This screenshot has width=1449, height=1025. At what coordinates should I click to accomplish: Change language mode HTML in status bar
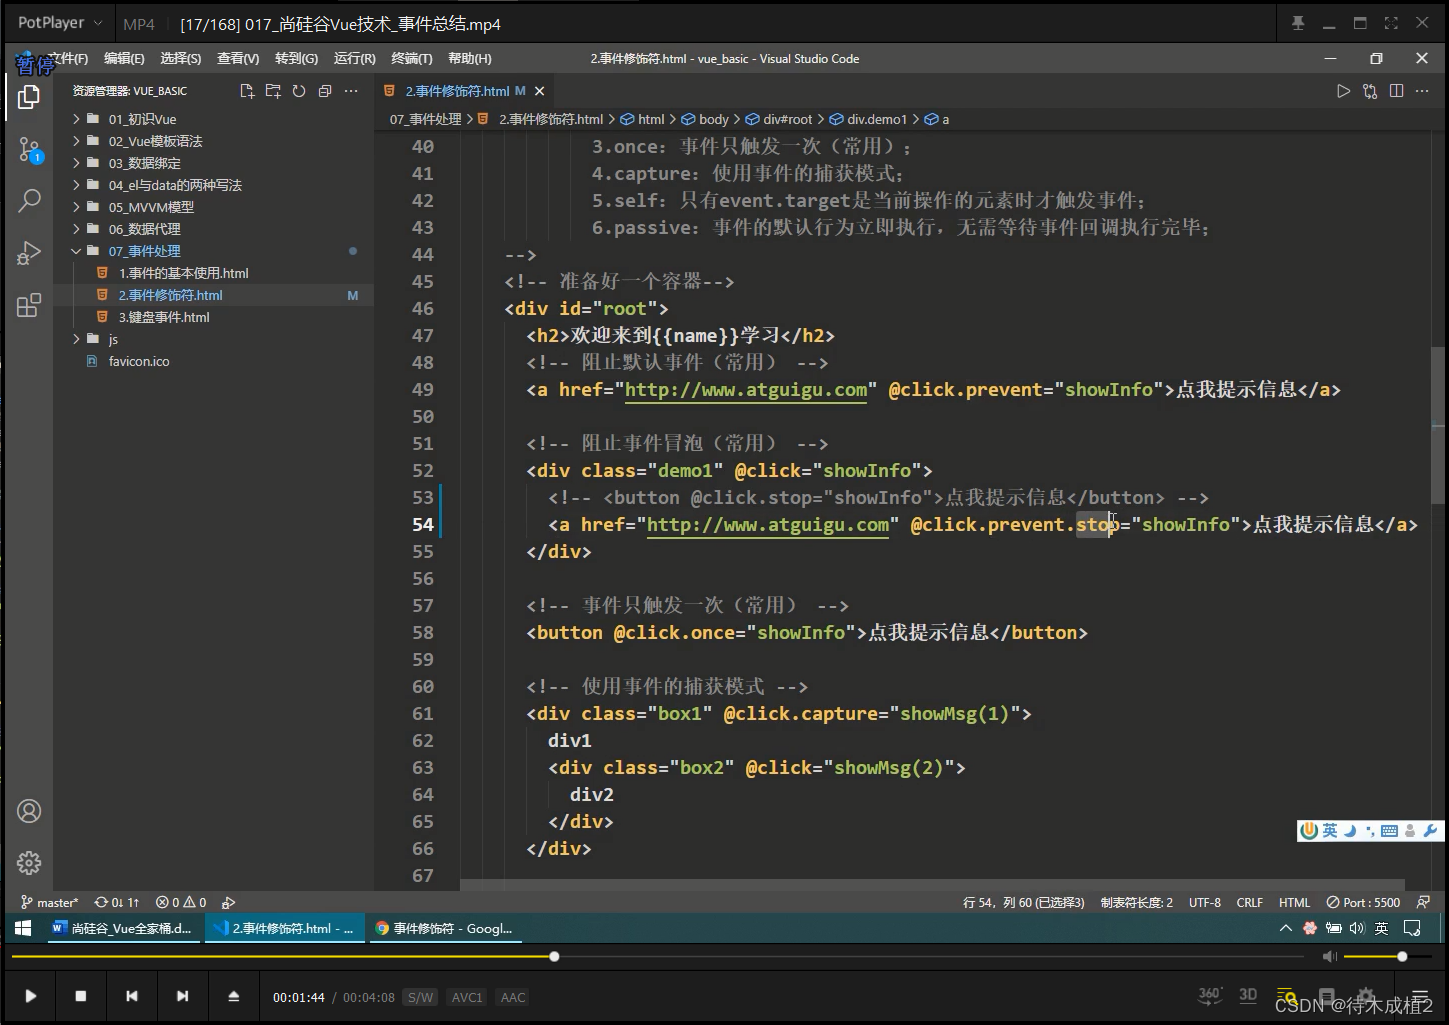[x=1294, y=902]
